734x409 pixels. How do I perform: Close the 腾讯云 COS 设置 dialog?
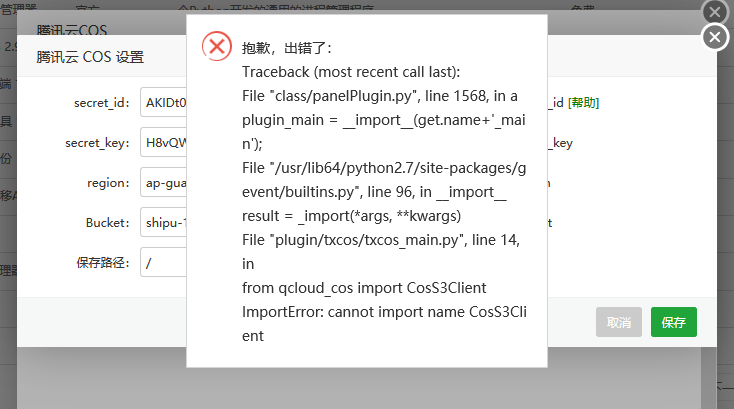pos(714,37)
